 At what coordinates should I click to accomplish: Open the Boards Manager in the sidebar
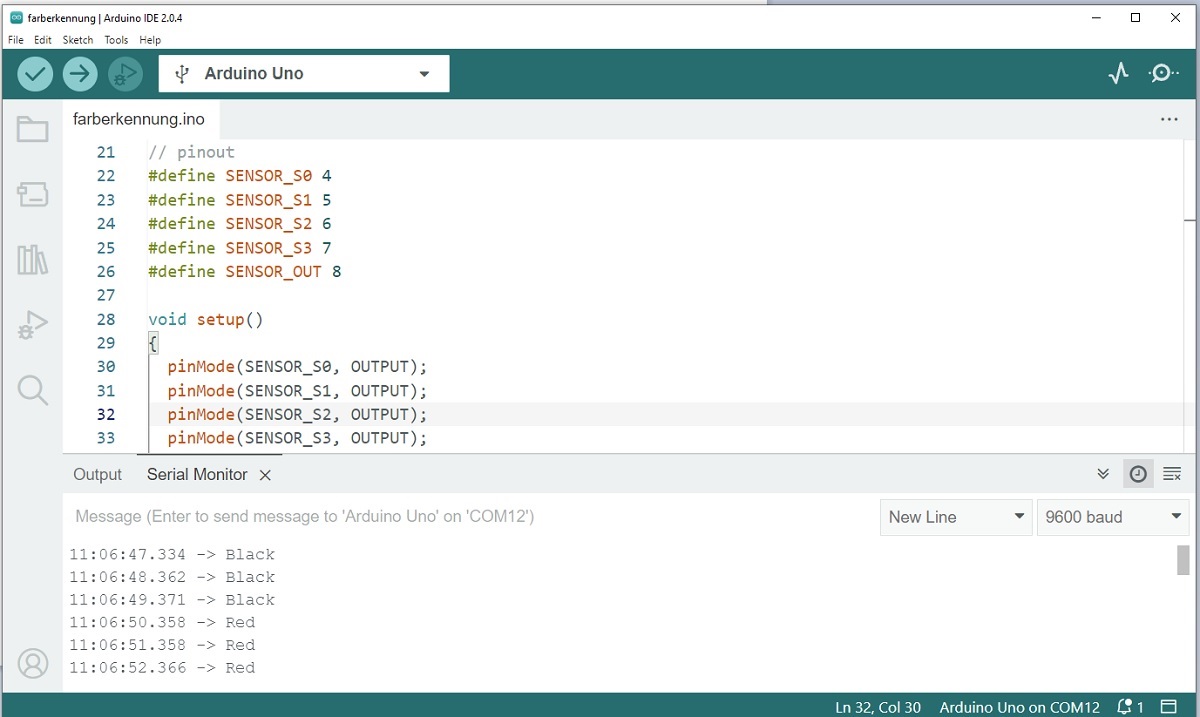coord(33,194)
